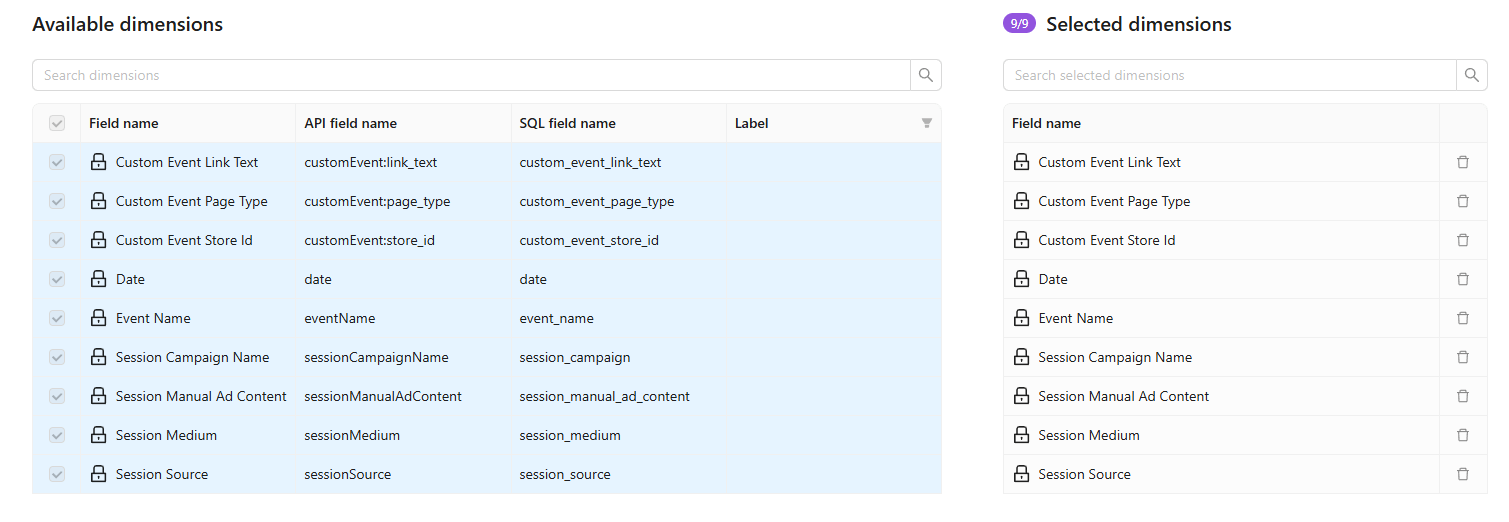Delete Session Medium from selected list
Image resolution: width=1509 pixels, height=522 pixels.
[x=1462, y=435]
